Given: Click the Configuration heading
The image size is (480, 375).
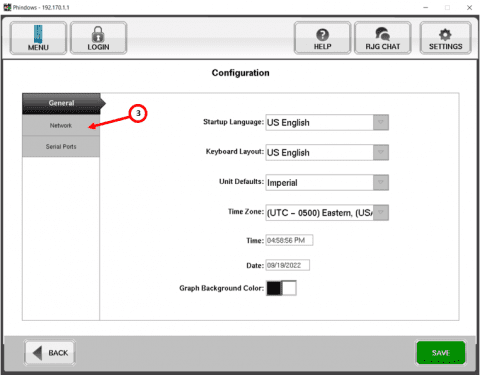Looking at the screenshot, I should (240, 73).
